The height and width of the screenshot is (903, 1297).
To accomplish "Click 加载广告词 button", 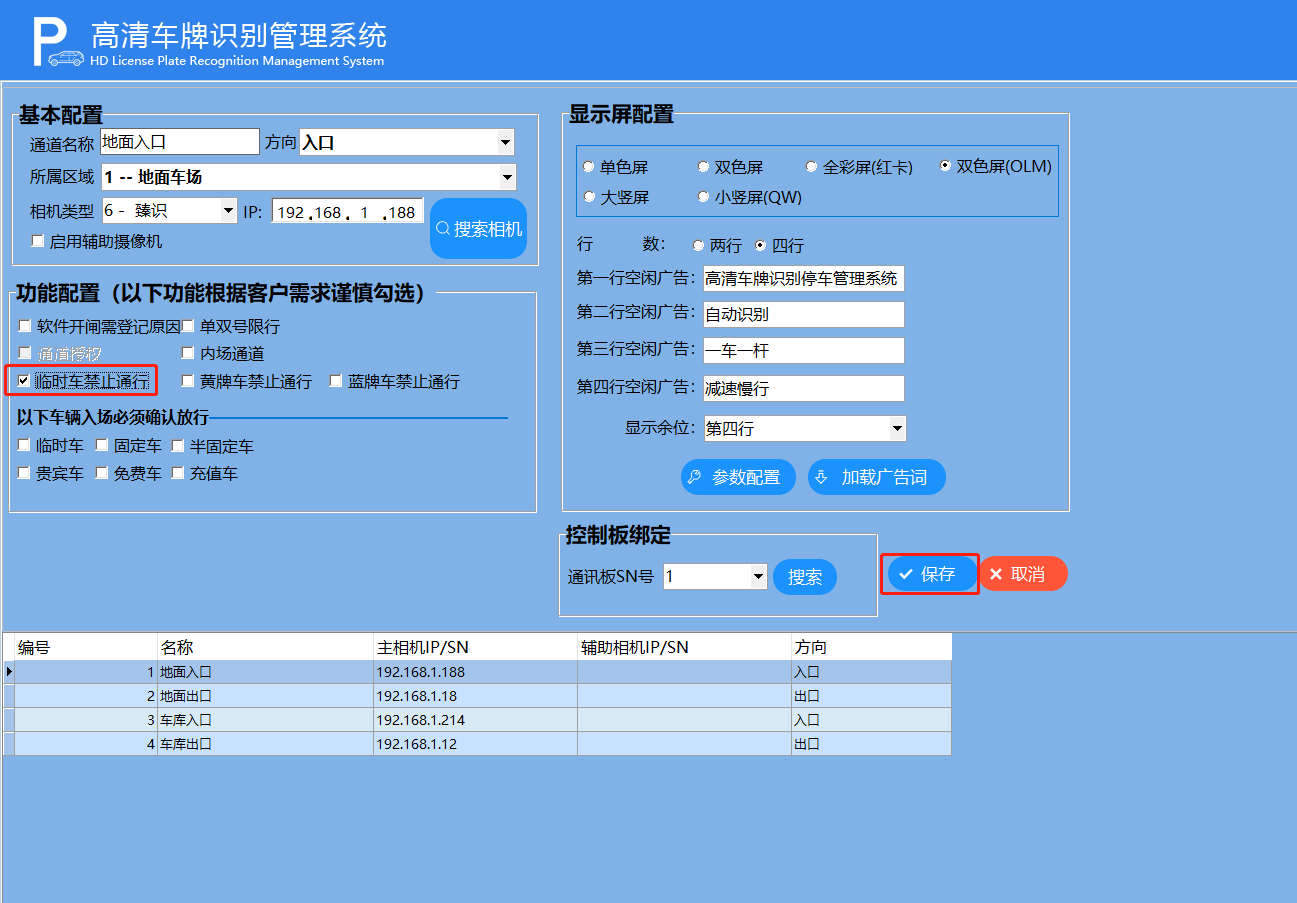I will [877, 477].
